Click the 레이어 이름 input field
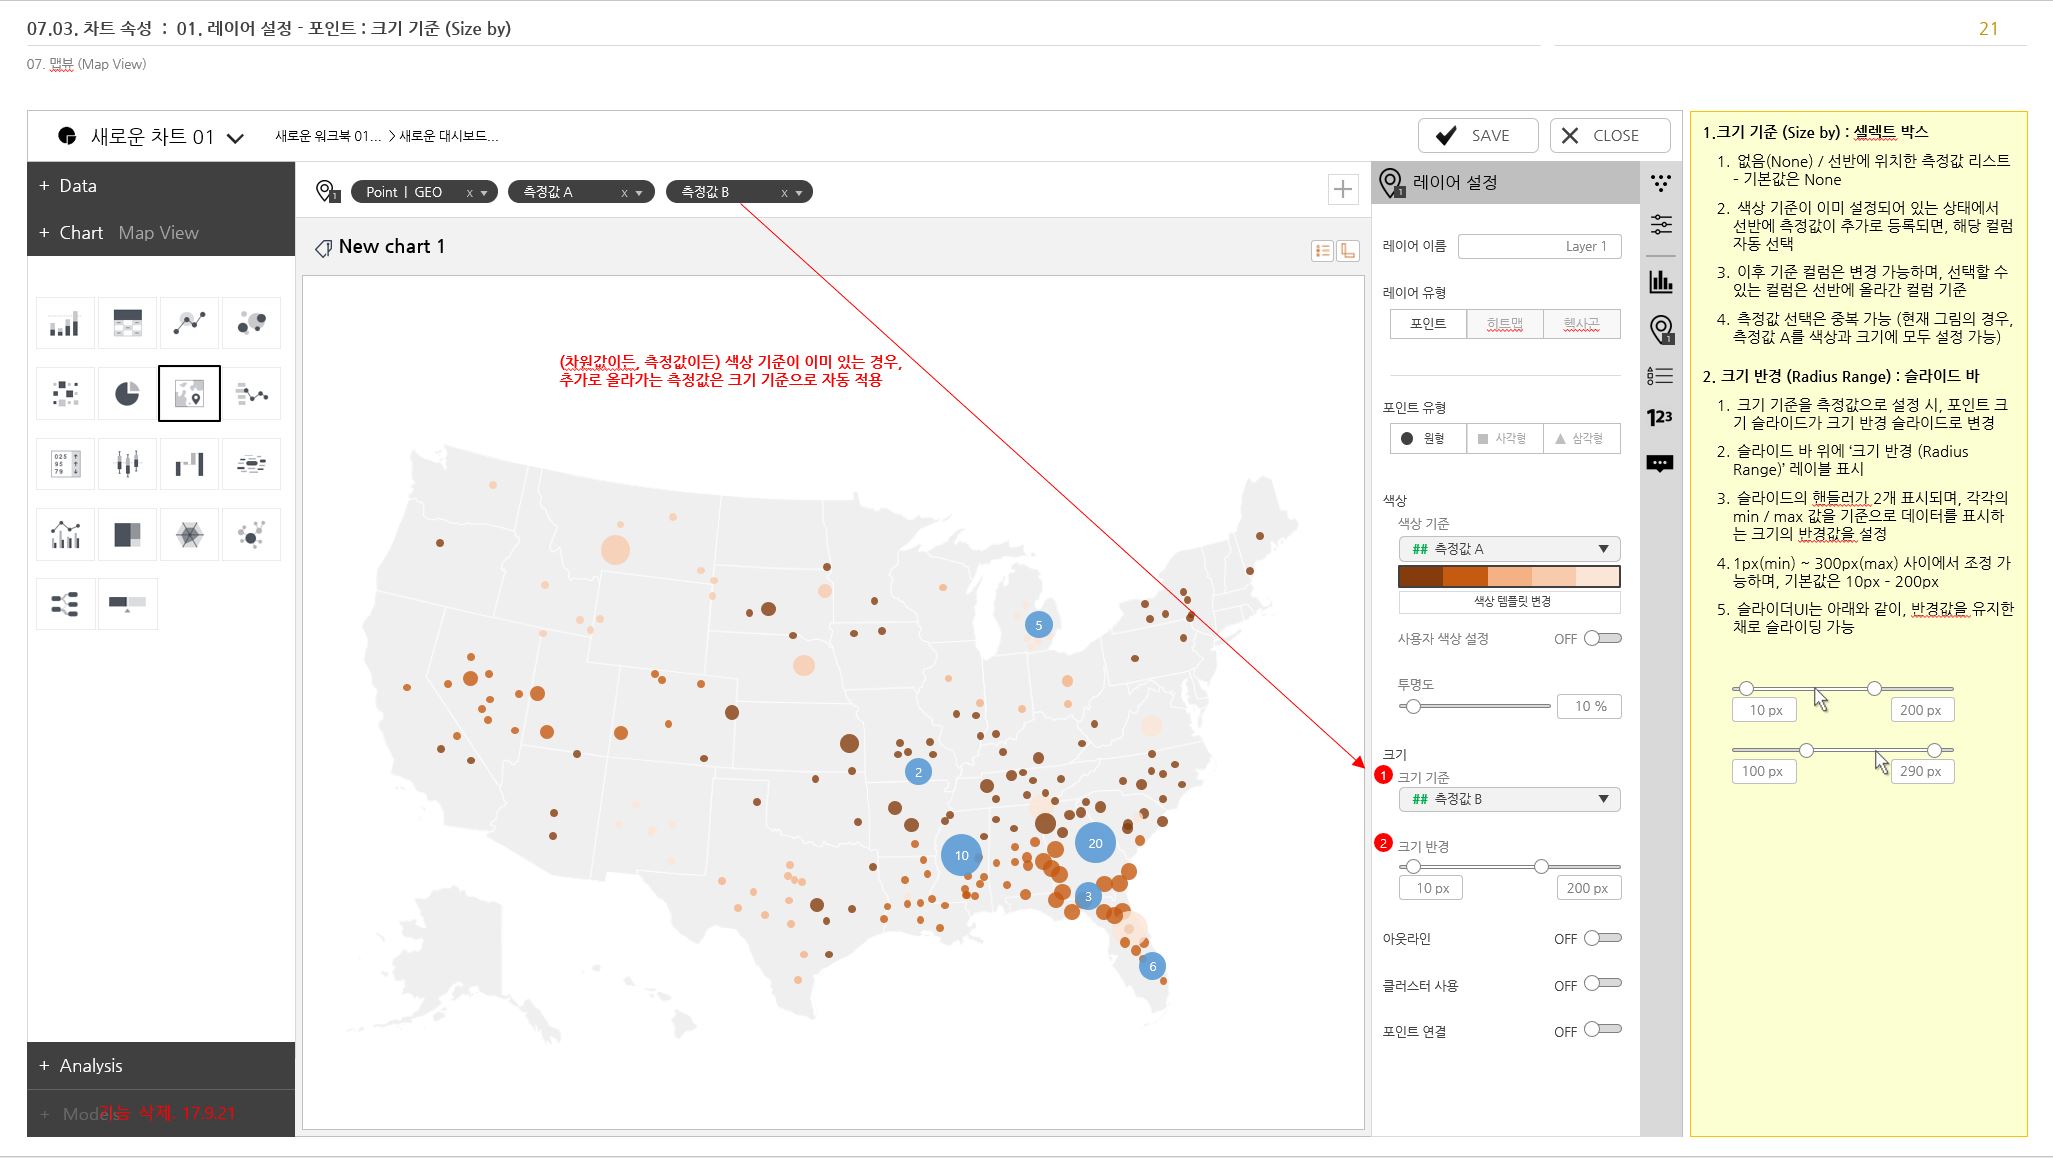 1539,246
